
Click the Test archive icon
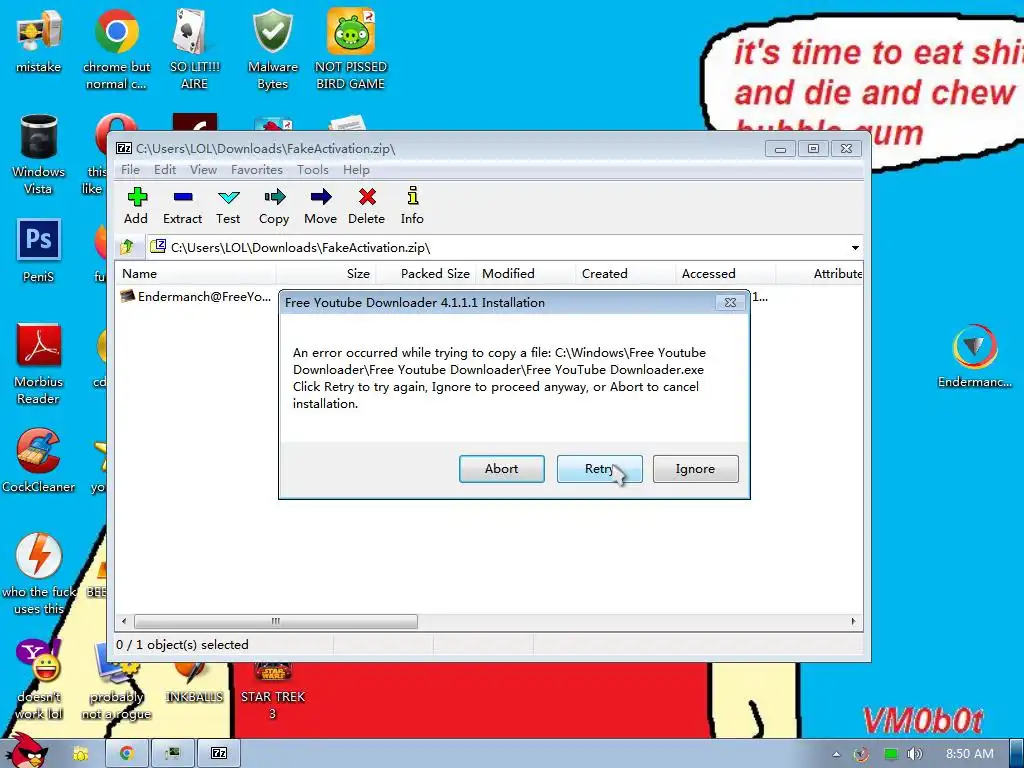228,205
